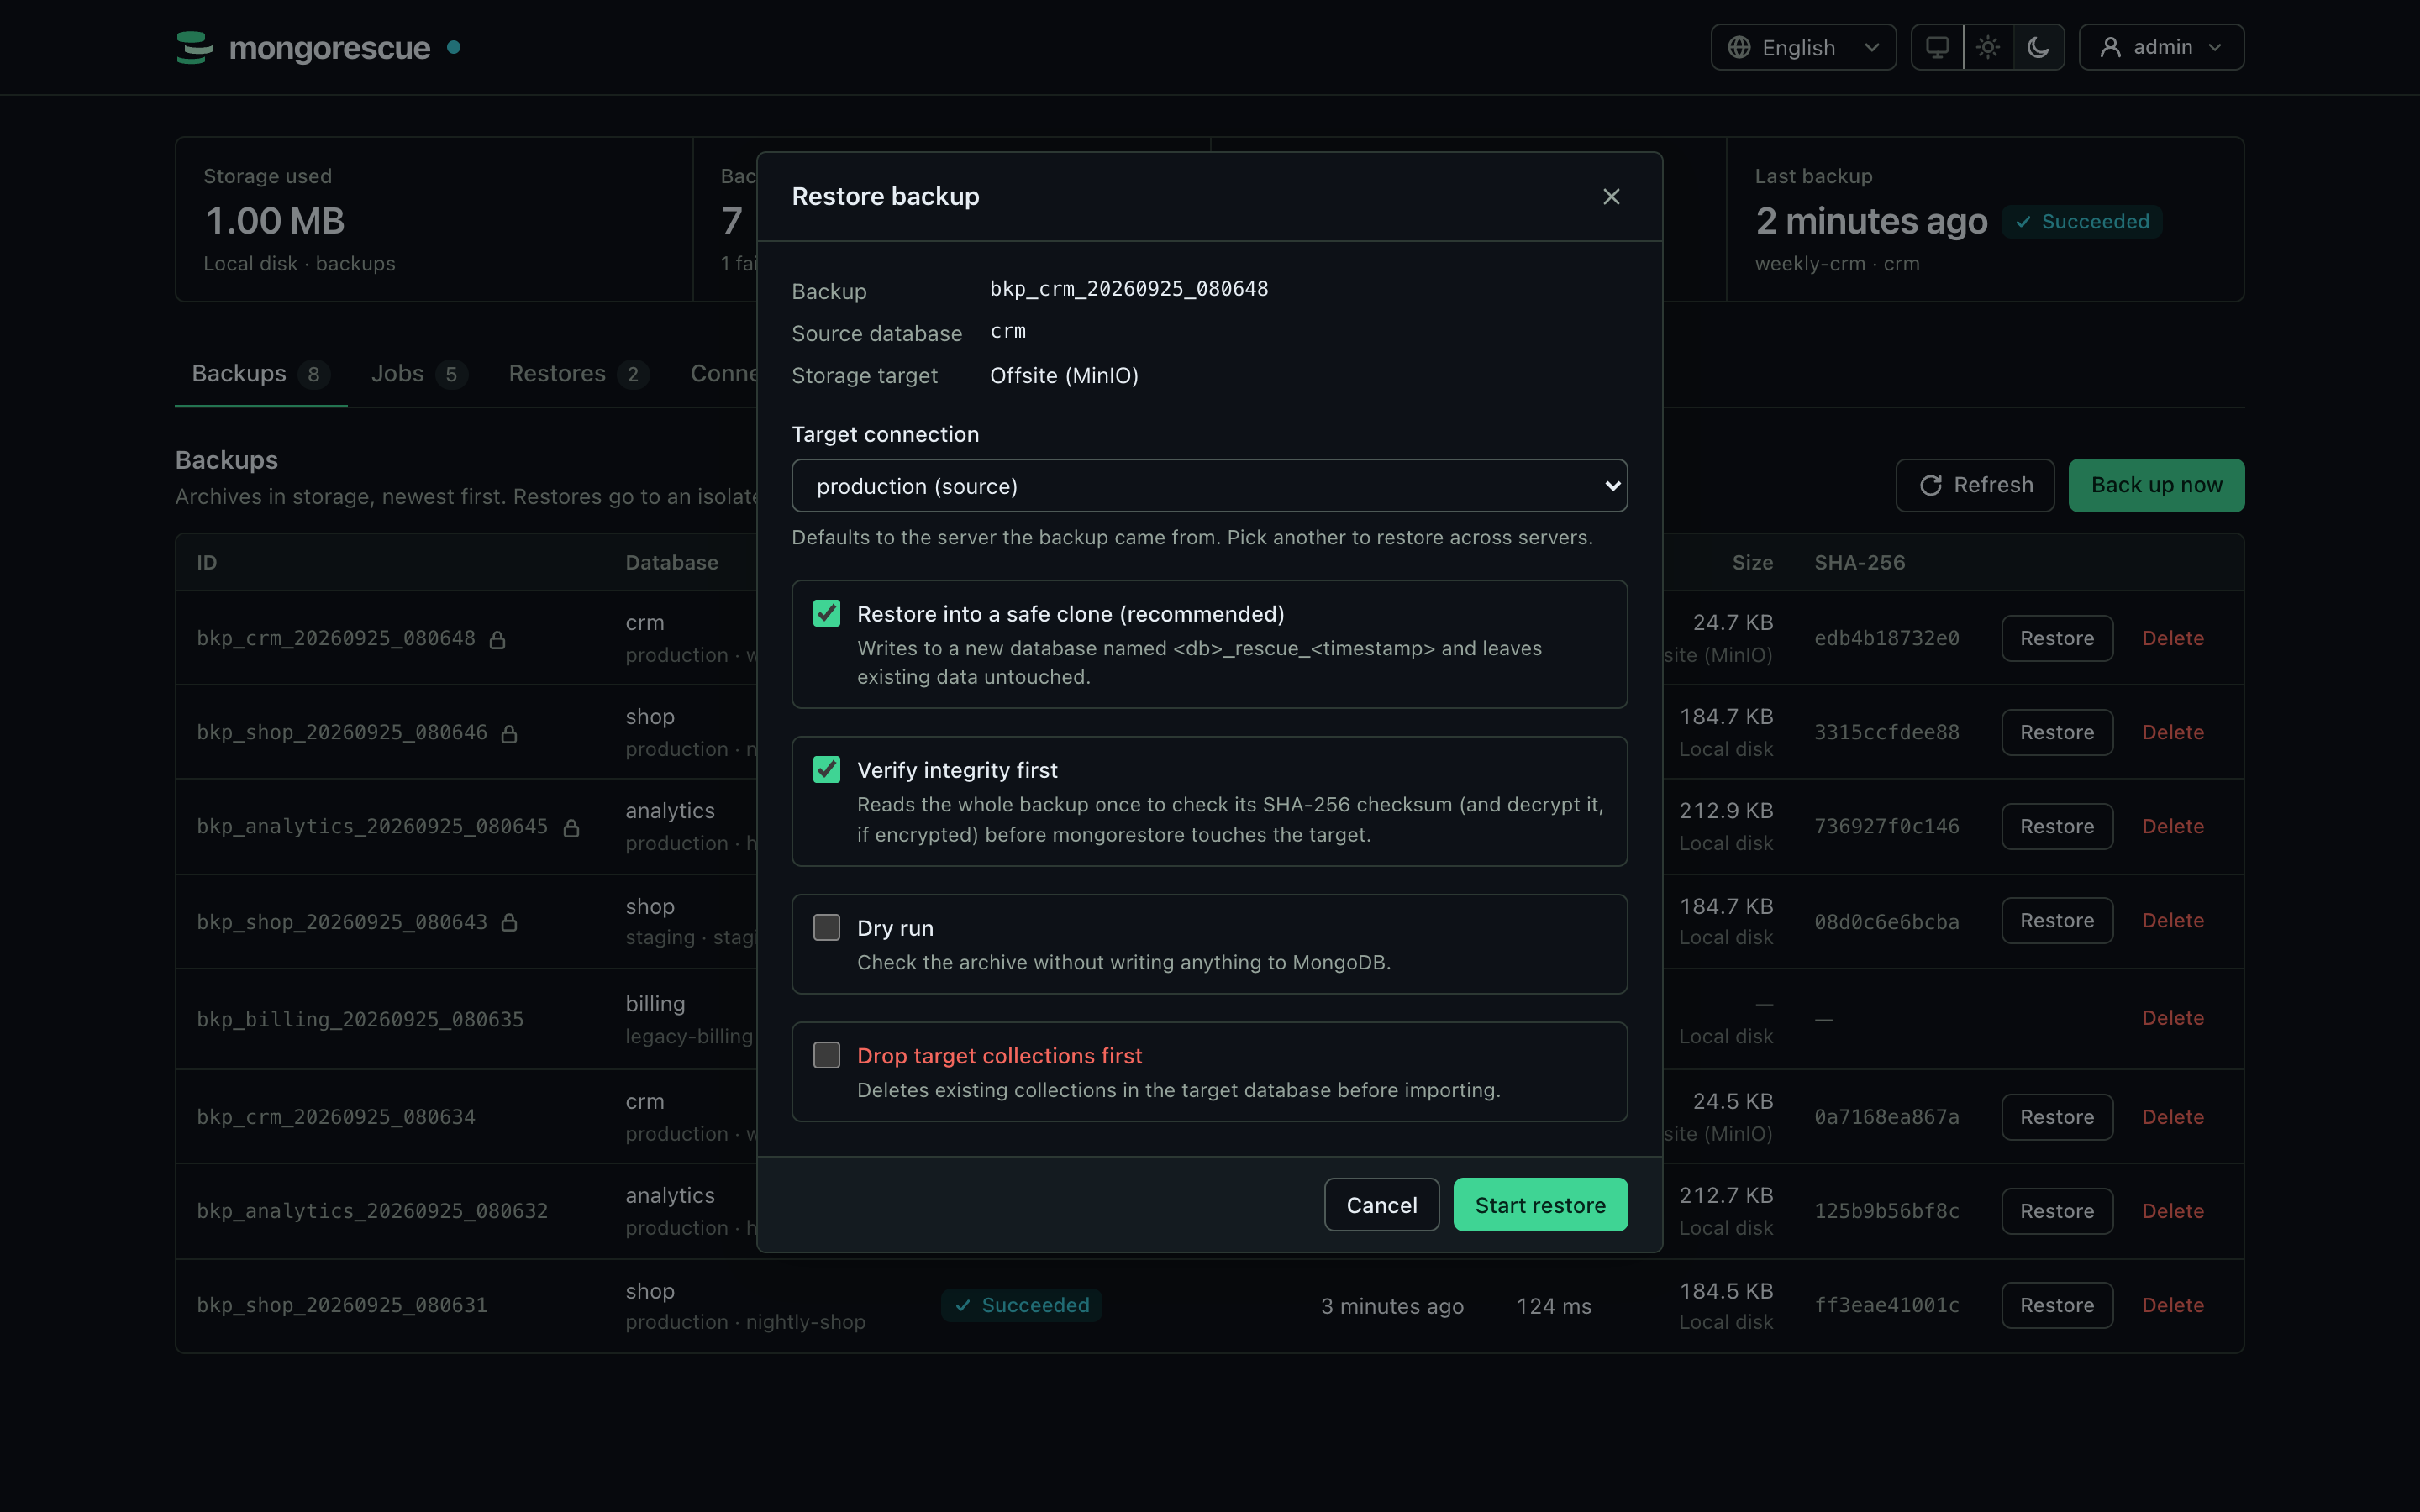Click the Succeeded checkmark in Last backup card
This screenshot has height=1512, width=2420.
click(x=2023, y=222)
